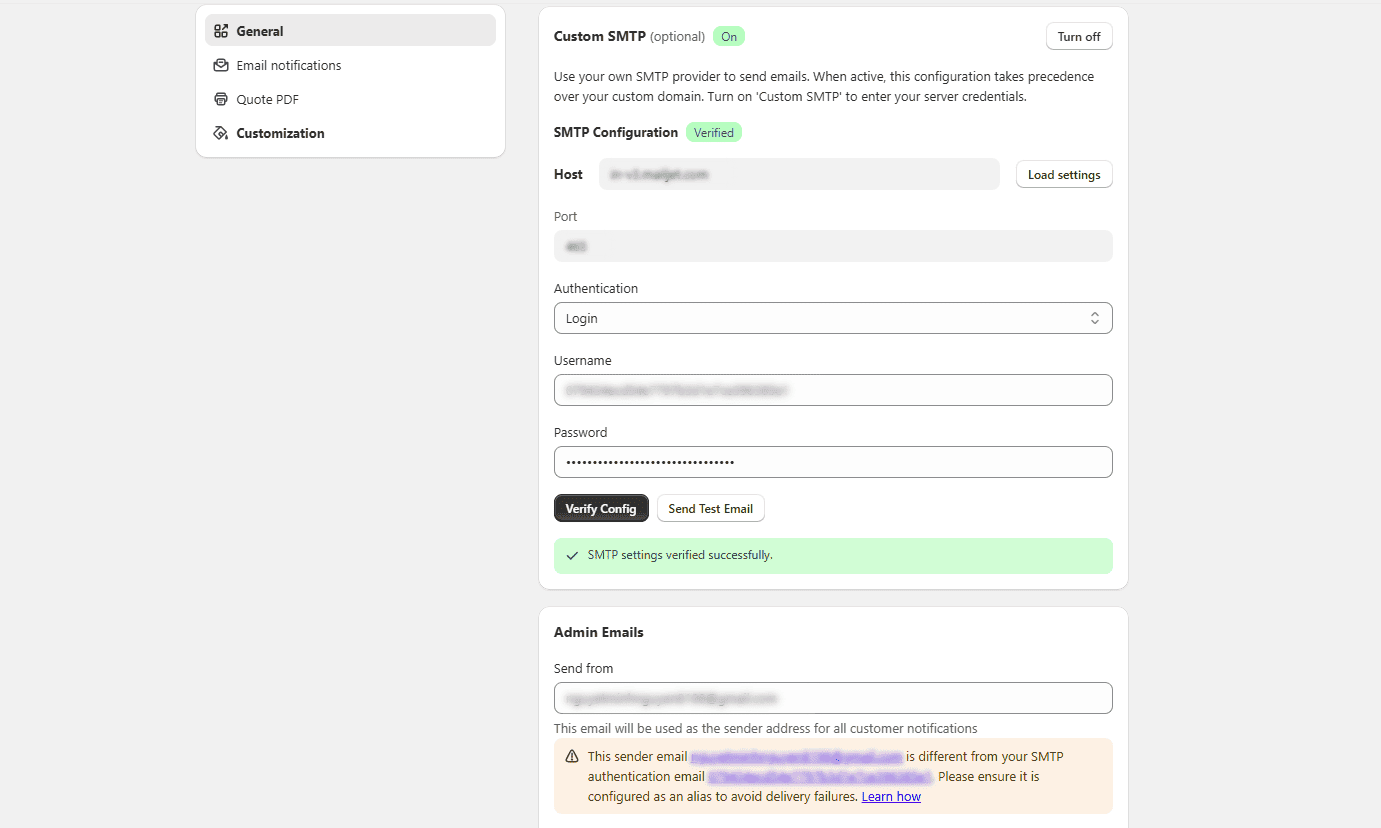
Task: Click the blurred sender email link in warning
Action: coord(796,757)
